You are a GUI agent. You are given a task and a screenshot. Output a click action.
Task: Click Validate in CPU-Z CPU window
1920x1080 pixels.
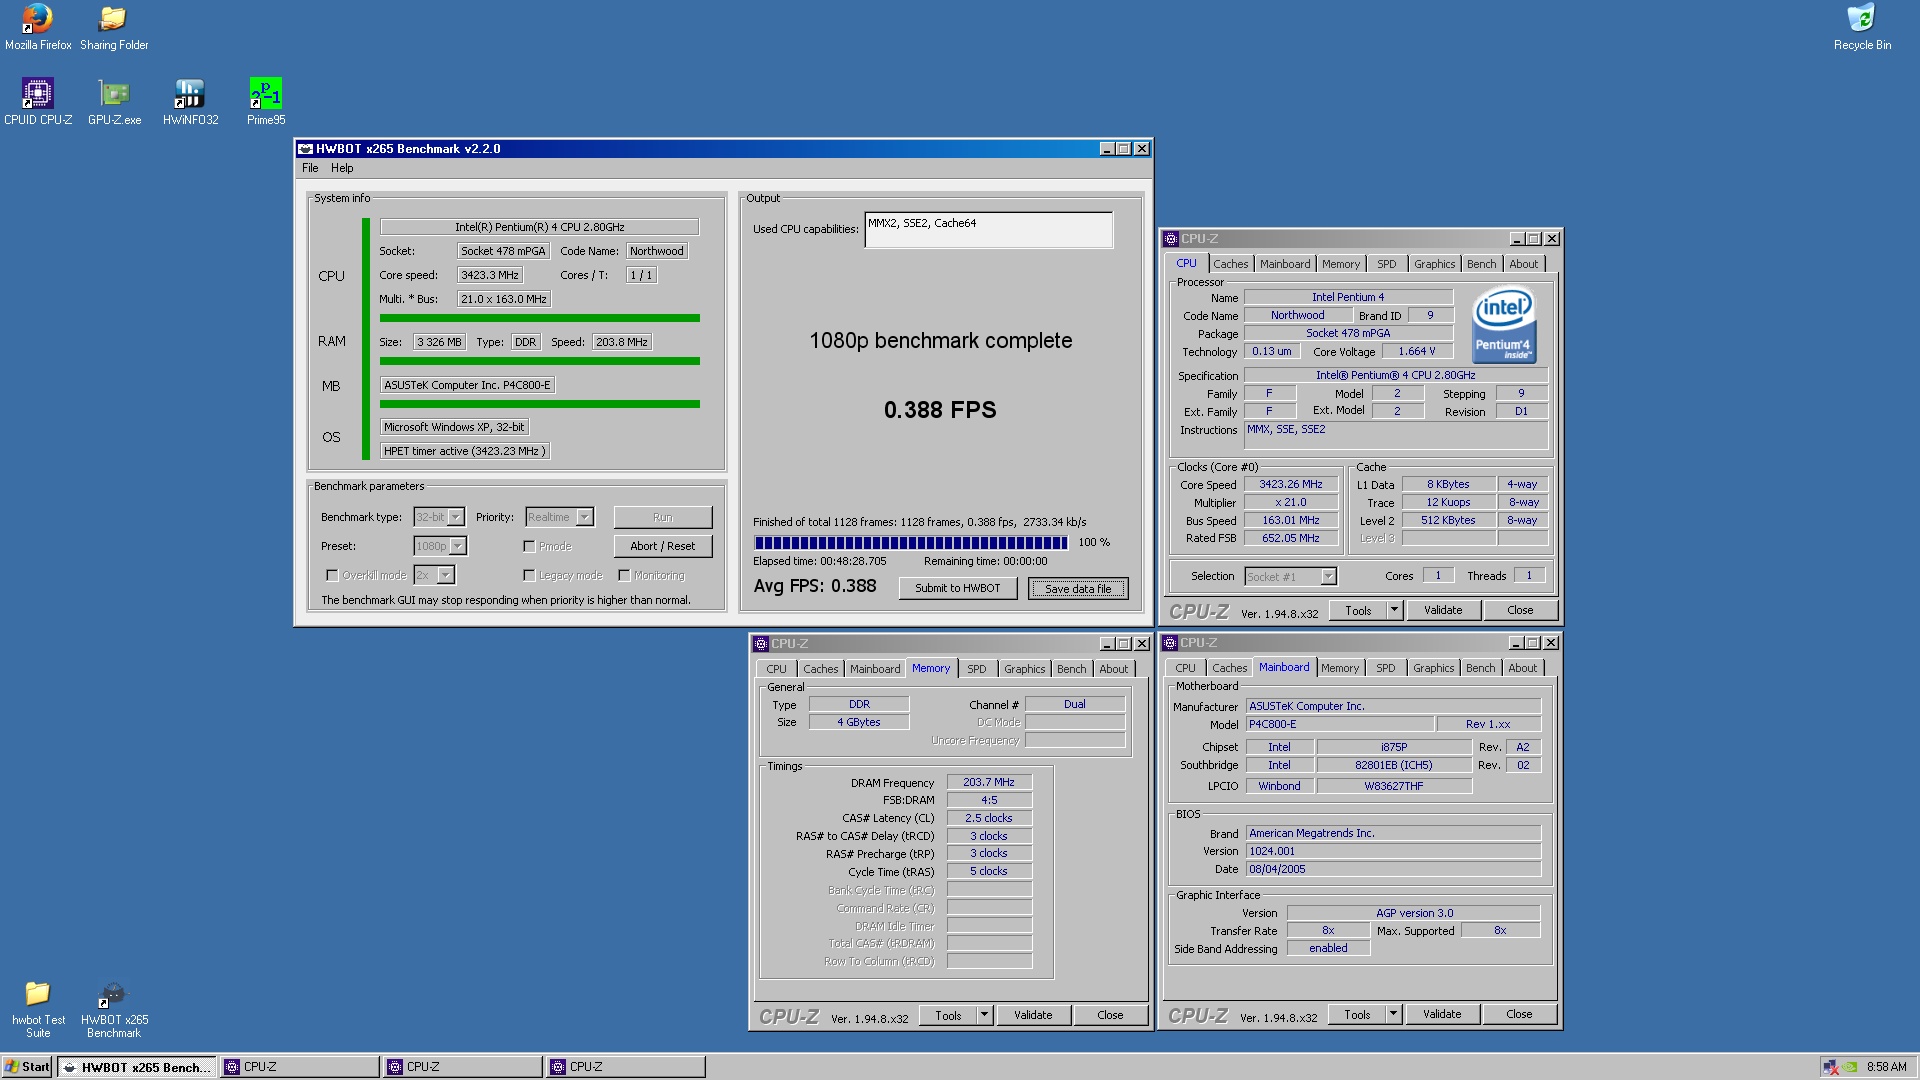pos(1443,611)
